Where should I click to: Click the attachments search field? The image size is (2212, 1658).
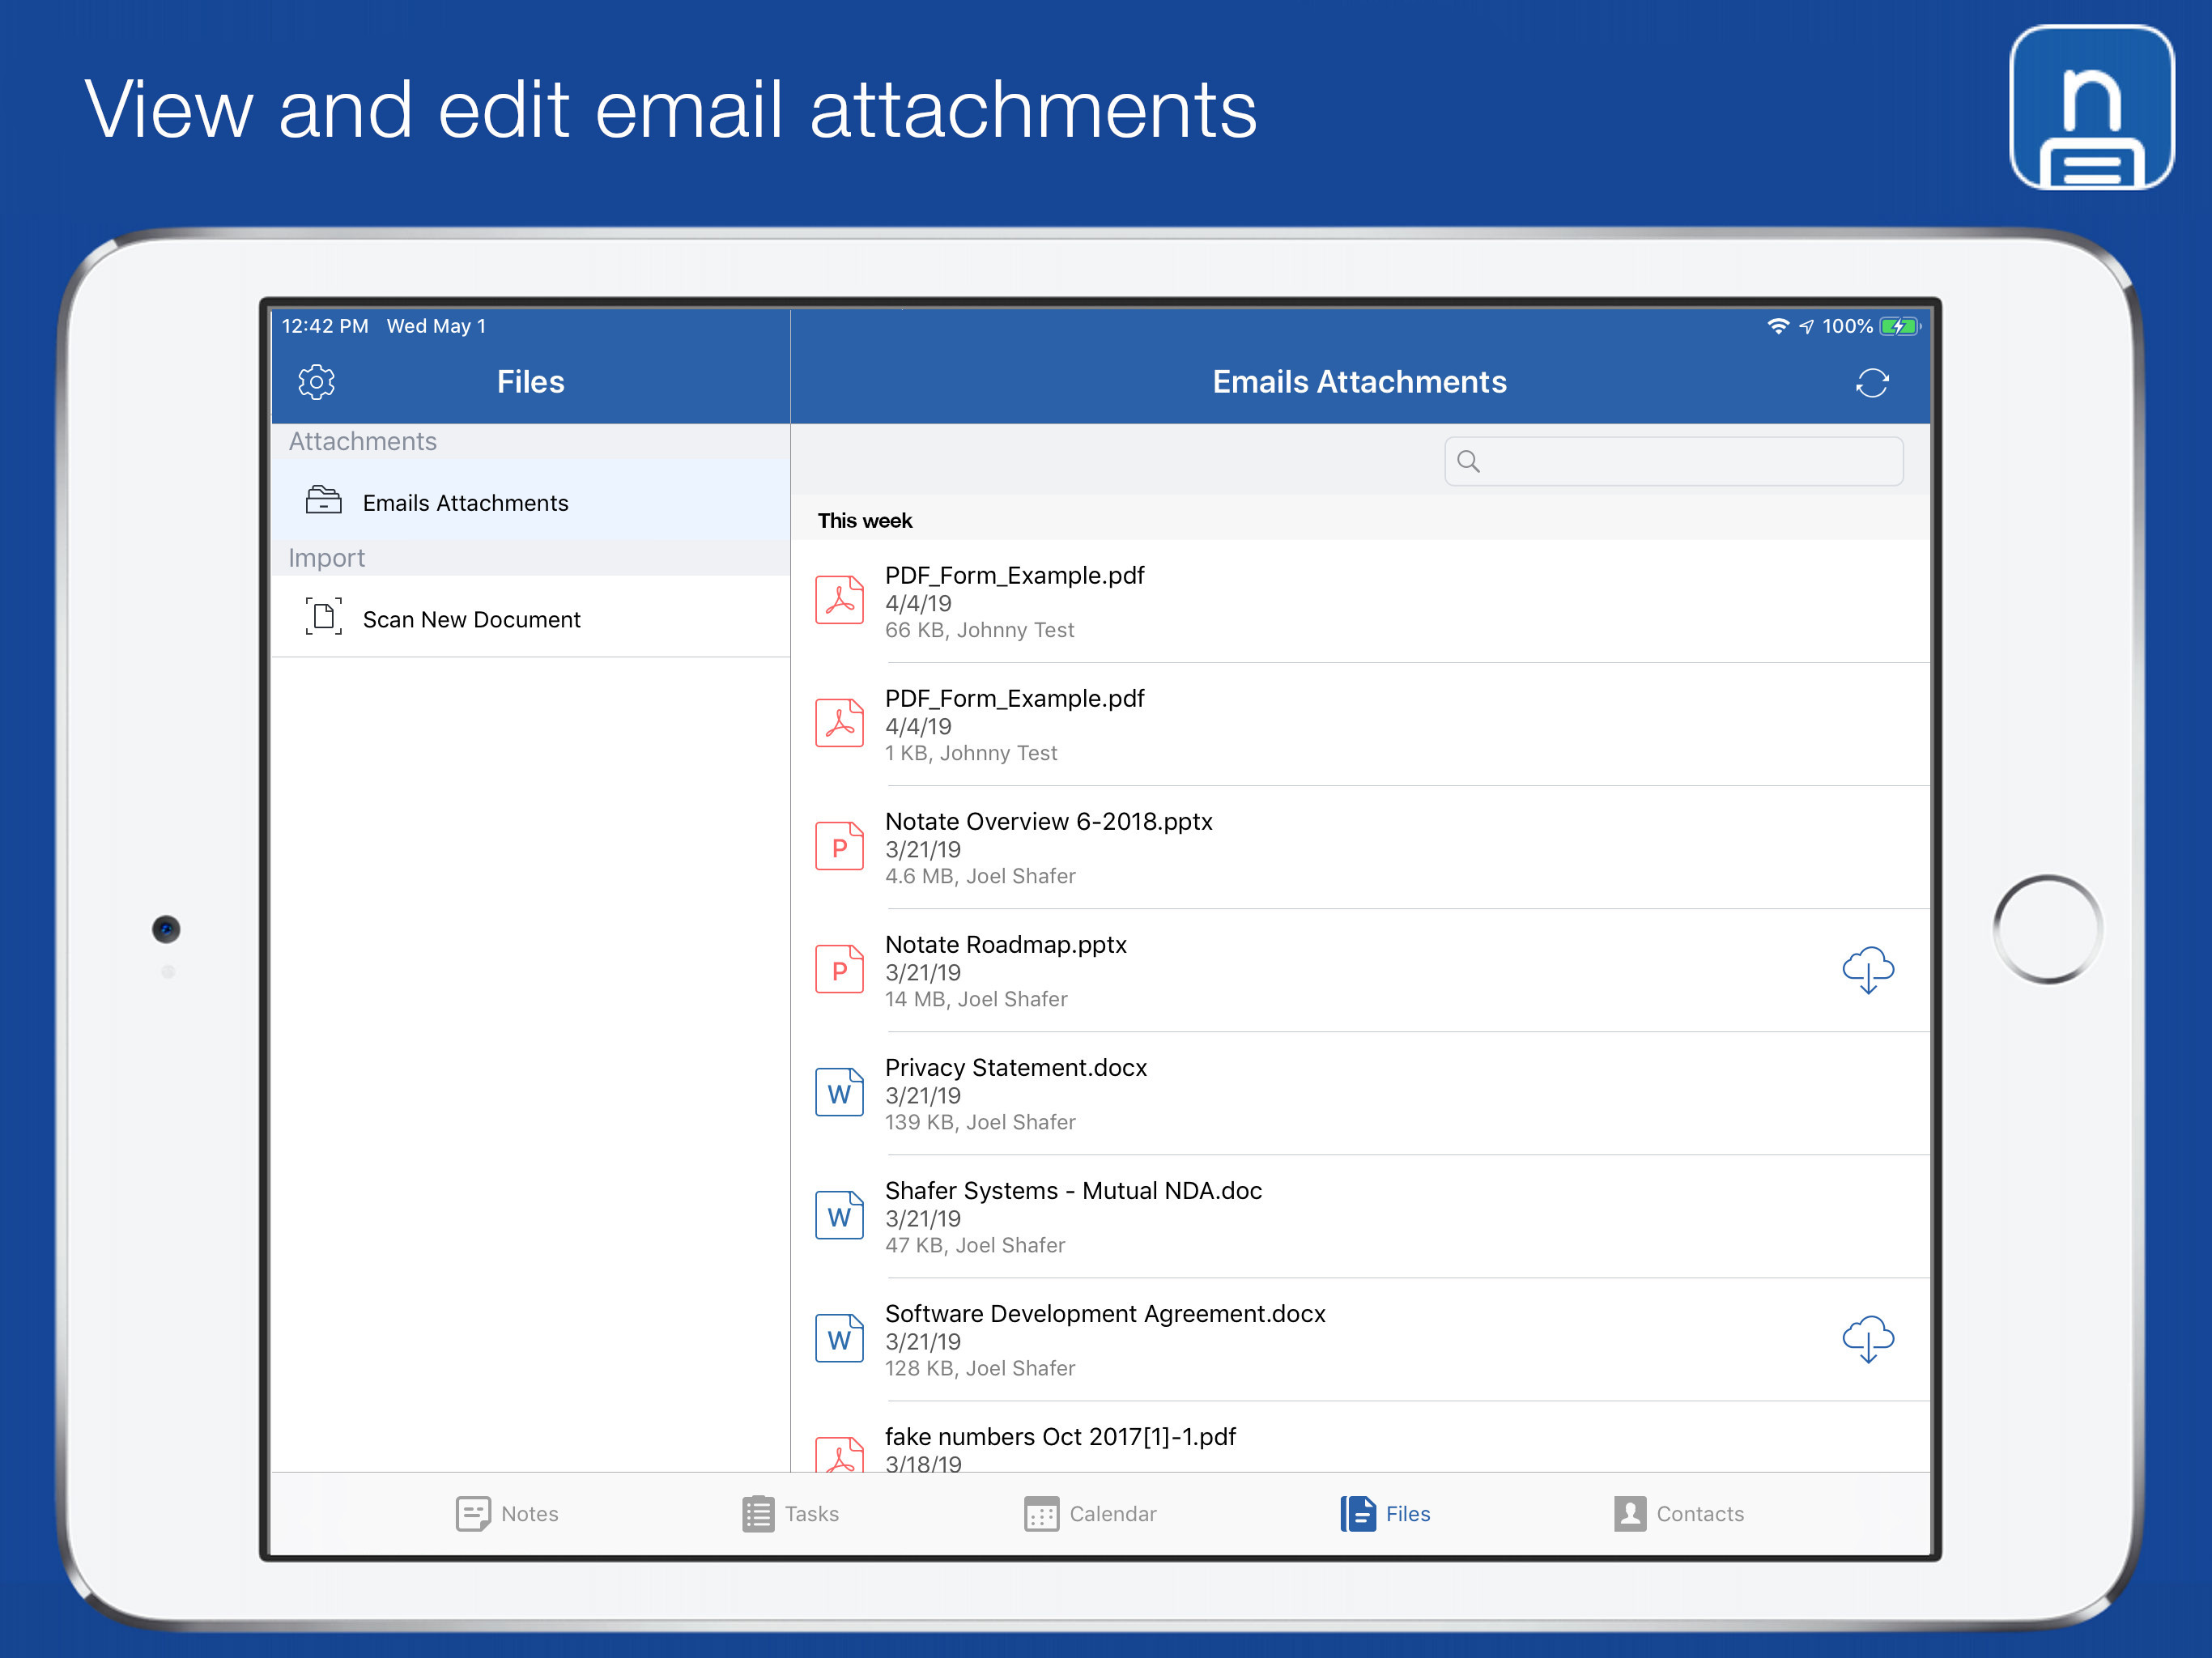[x=1673, y=461]
